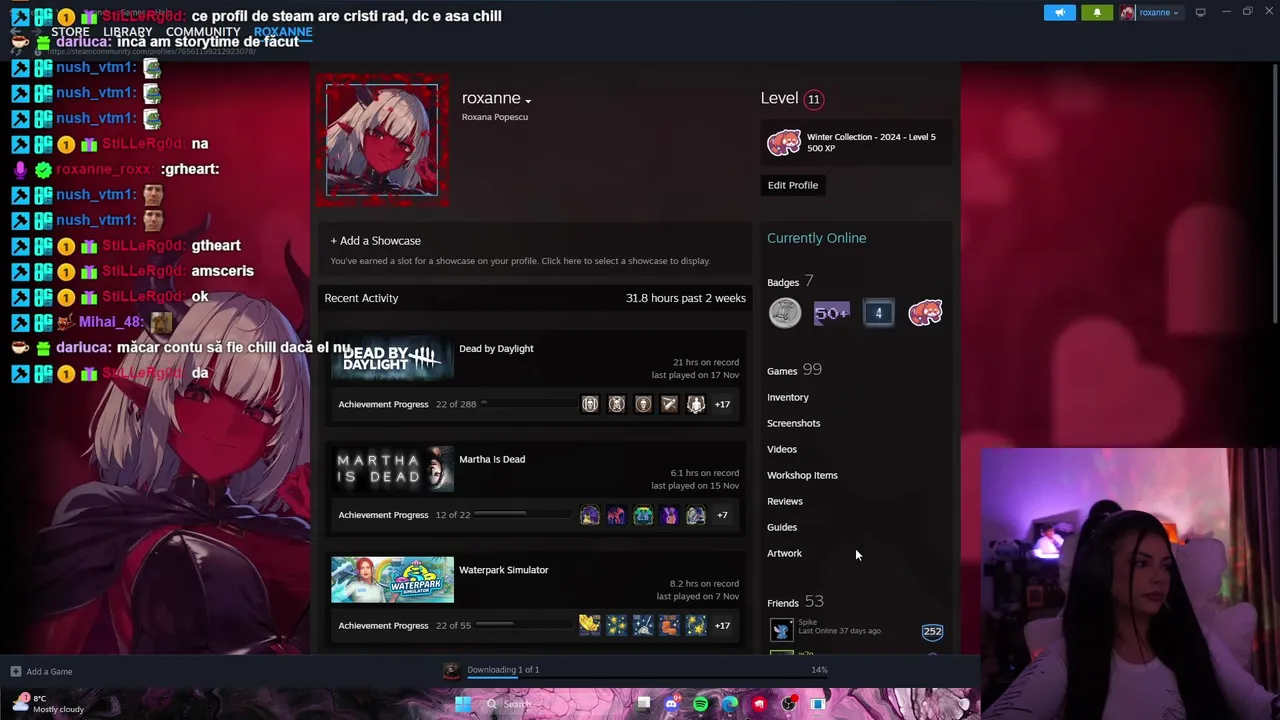Image resolution: width=1280 pixels, height=720 pixels.
Task: Click the roxanne profile avatar image
Action: (x=382, y=139)
